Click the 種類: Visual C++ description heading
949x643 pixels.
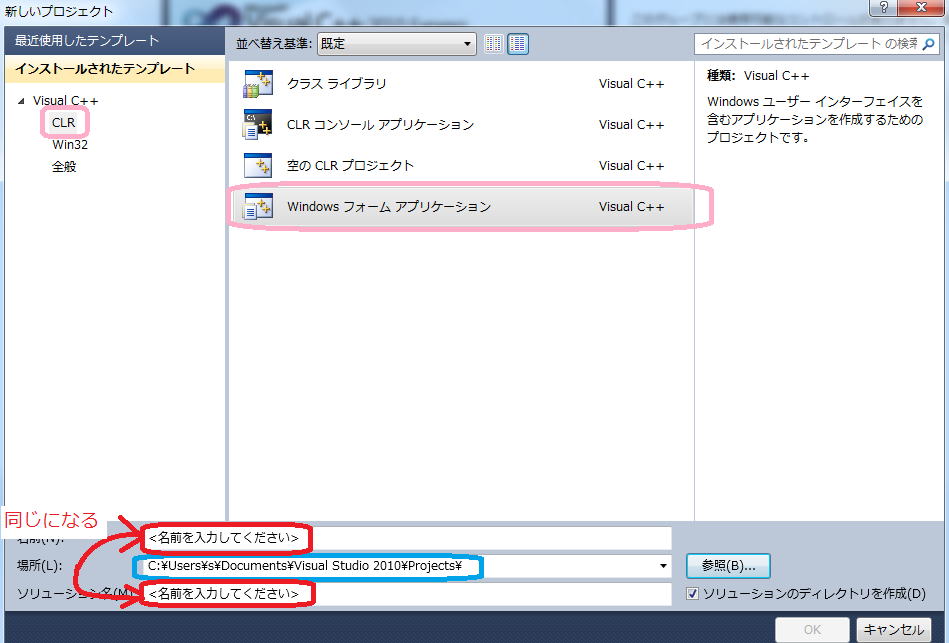coord(758,76)
